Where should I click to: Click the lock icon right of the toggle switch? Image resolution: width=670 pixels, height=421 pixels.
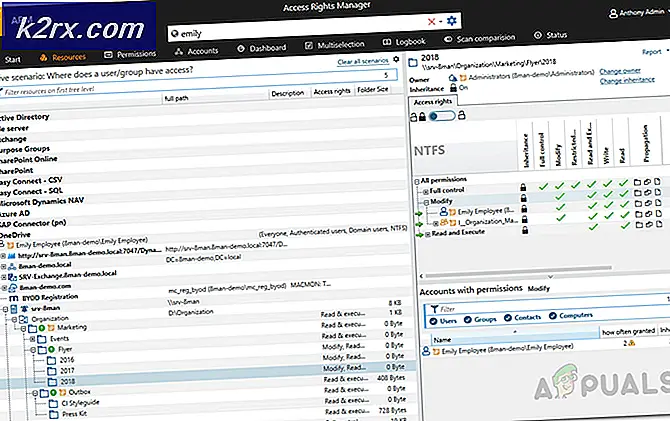[461, 115]
